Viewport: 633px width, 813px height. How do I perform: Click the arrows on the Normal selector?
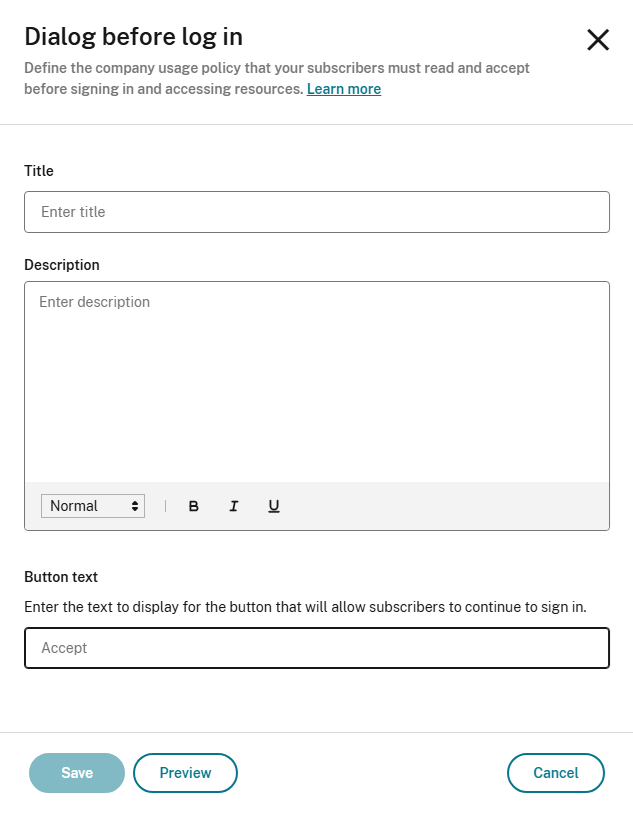(x=135, y=506)
